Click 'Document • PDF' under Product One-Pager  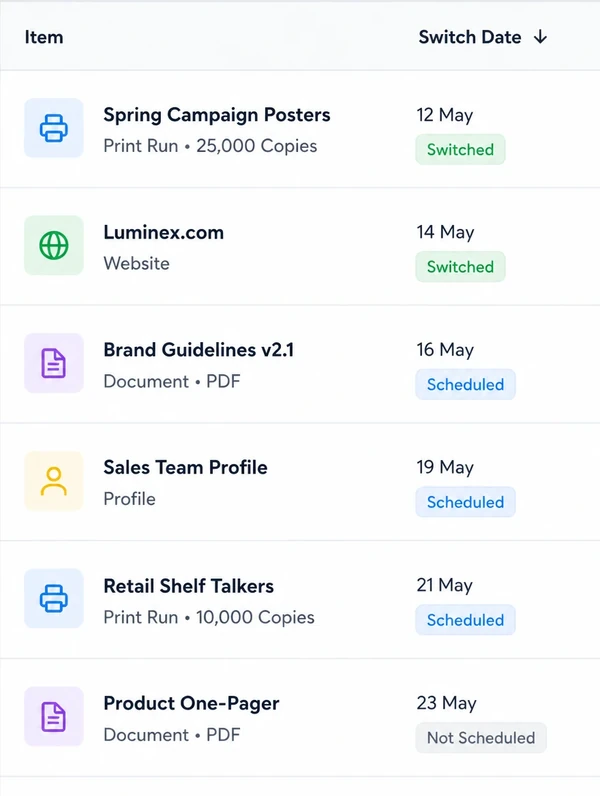172,735
